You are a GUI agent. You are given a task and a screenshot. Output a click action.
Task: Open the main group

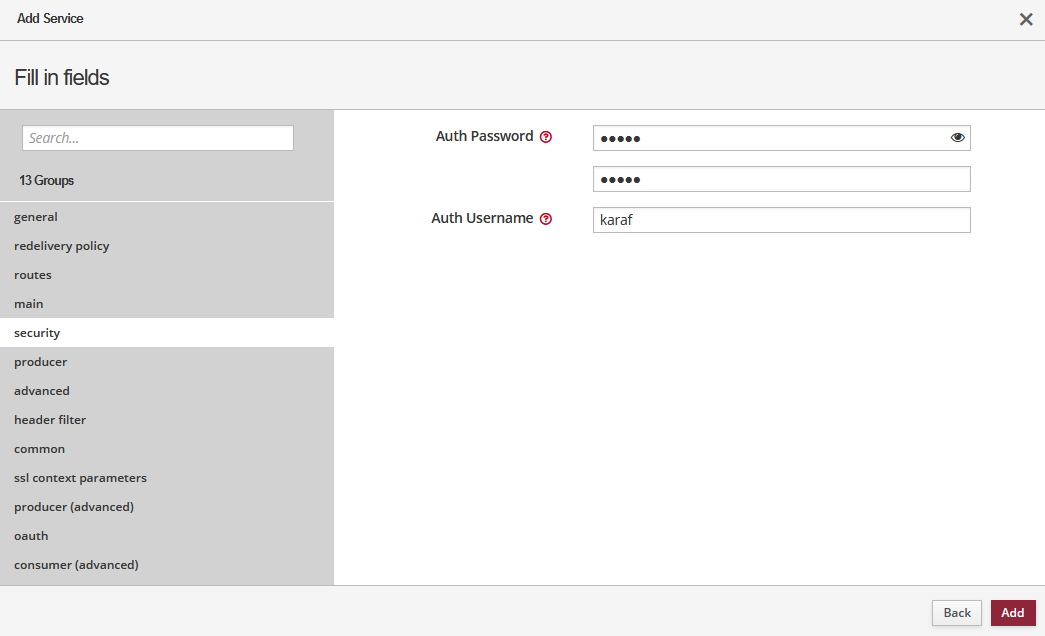pyautogui.click(x=28, y=304)
